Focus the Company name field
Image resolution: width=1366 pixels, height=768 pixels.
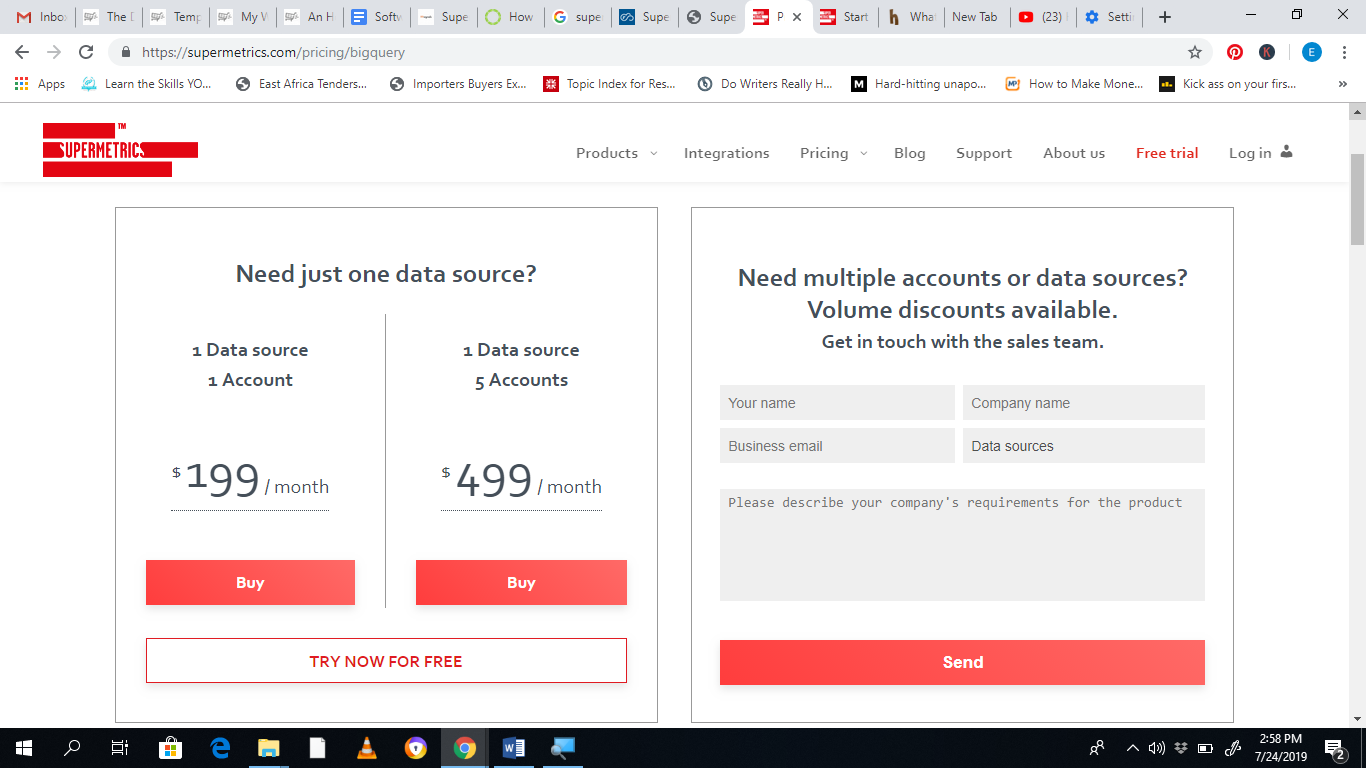point(1084,403)
